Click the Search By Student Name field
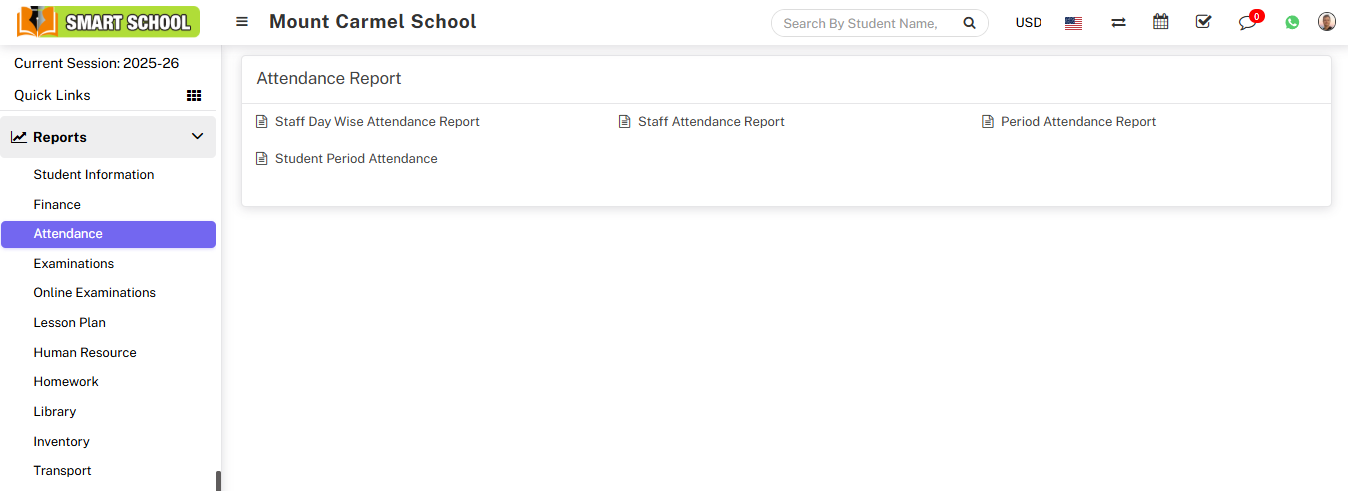Viewport: 1348px width, 491px height. [860, 23]
